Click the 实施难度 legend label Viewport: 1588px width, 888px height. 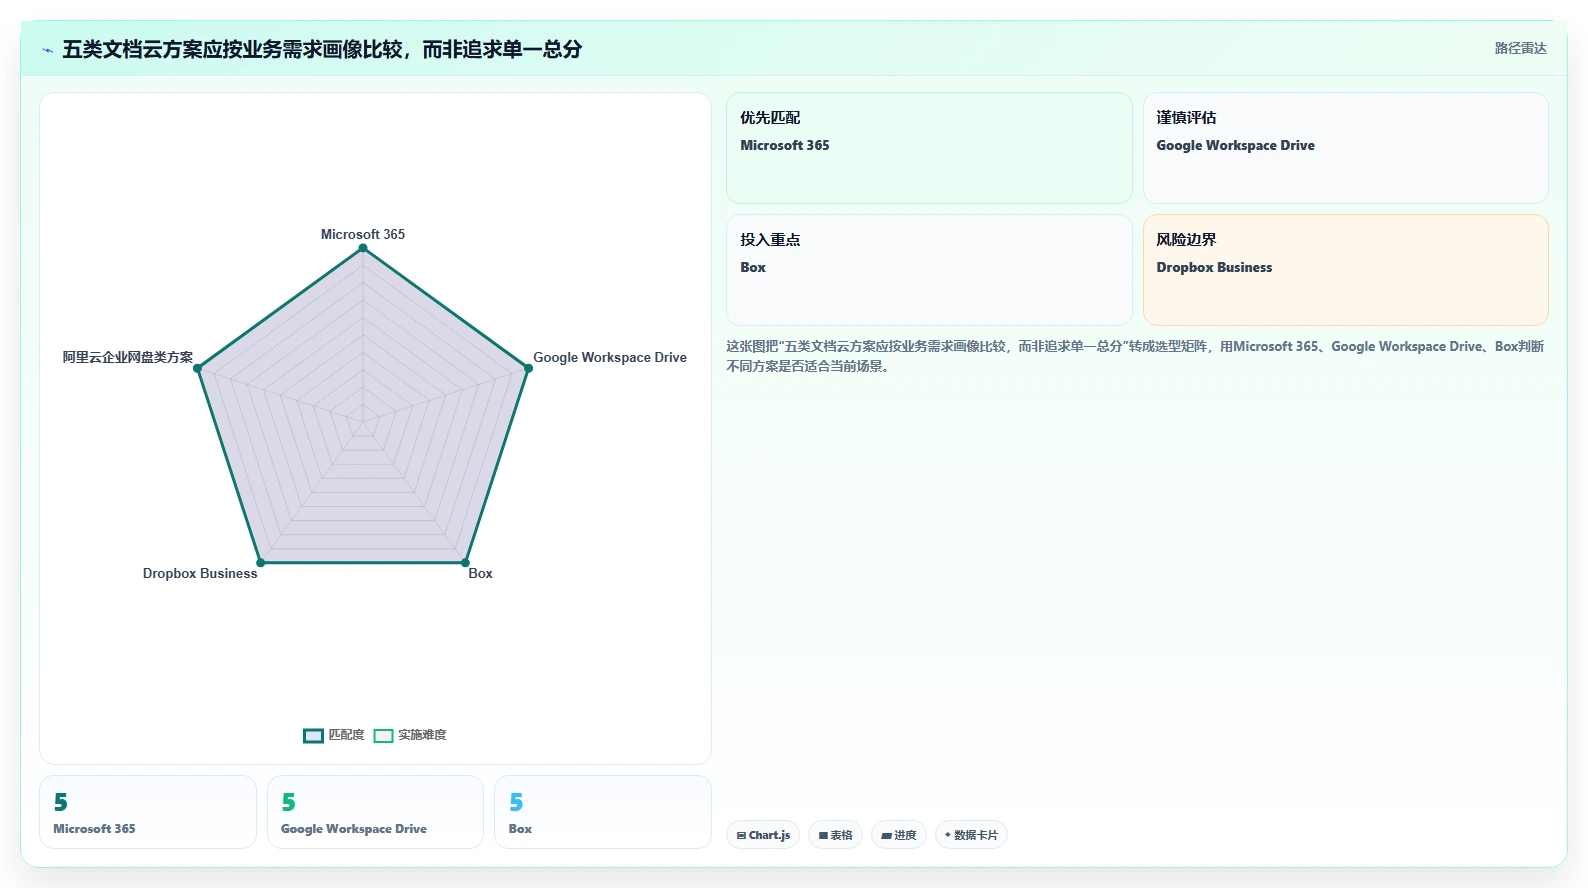pyautogui.click(x=422, y=735)
